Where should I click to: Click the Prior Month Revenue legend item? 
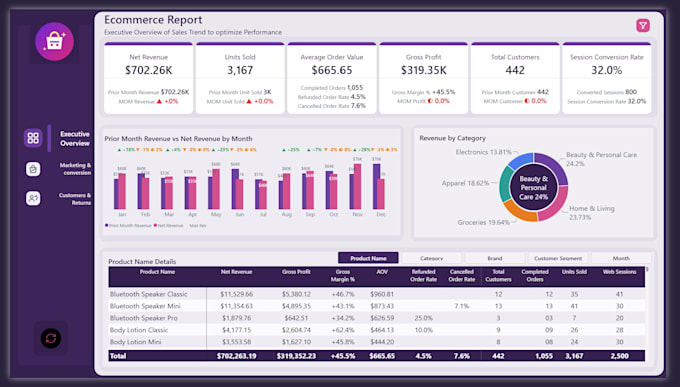pos(128,226)
